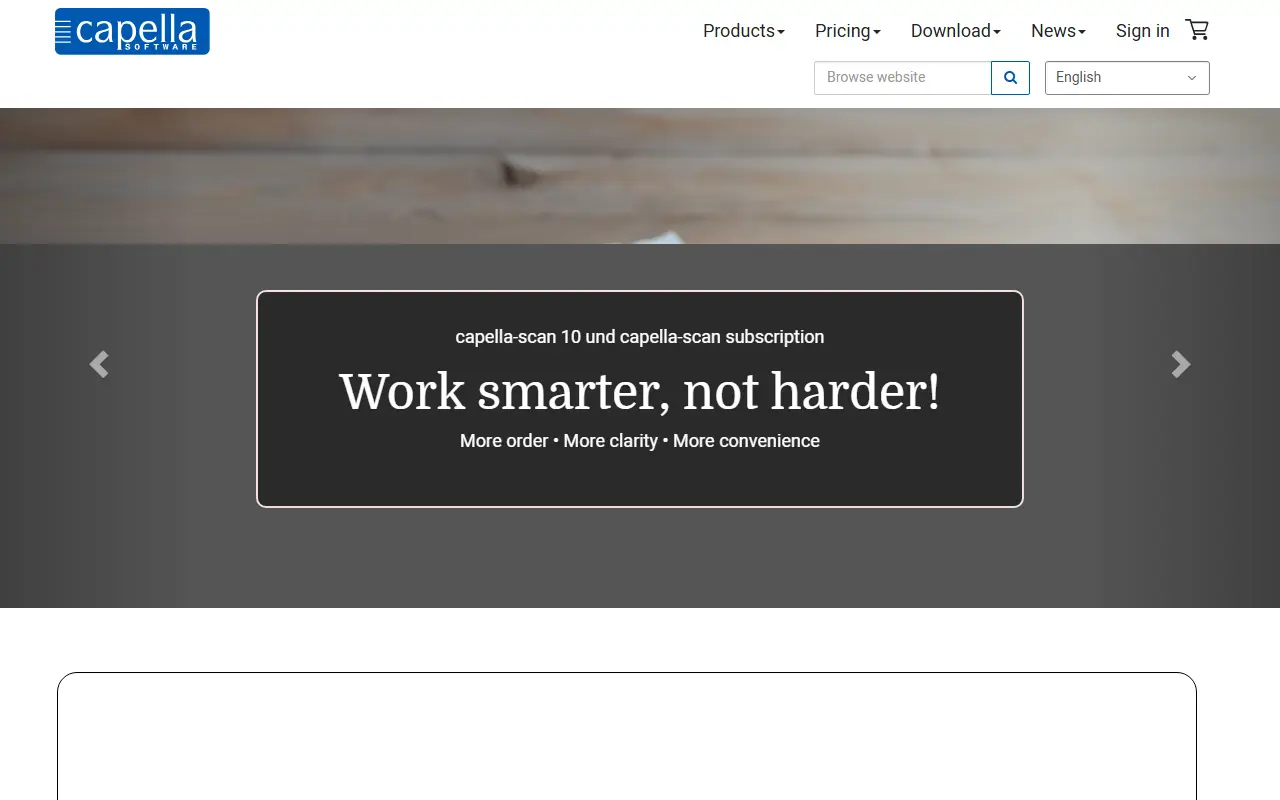The height and width of the screenshot is (800, 1280).
Task: Click the capella-scan 10 subscription subtitle
Action: coord(640,337)
